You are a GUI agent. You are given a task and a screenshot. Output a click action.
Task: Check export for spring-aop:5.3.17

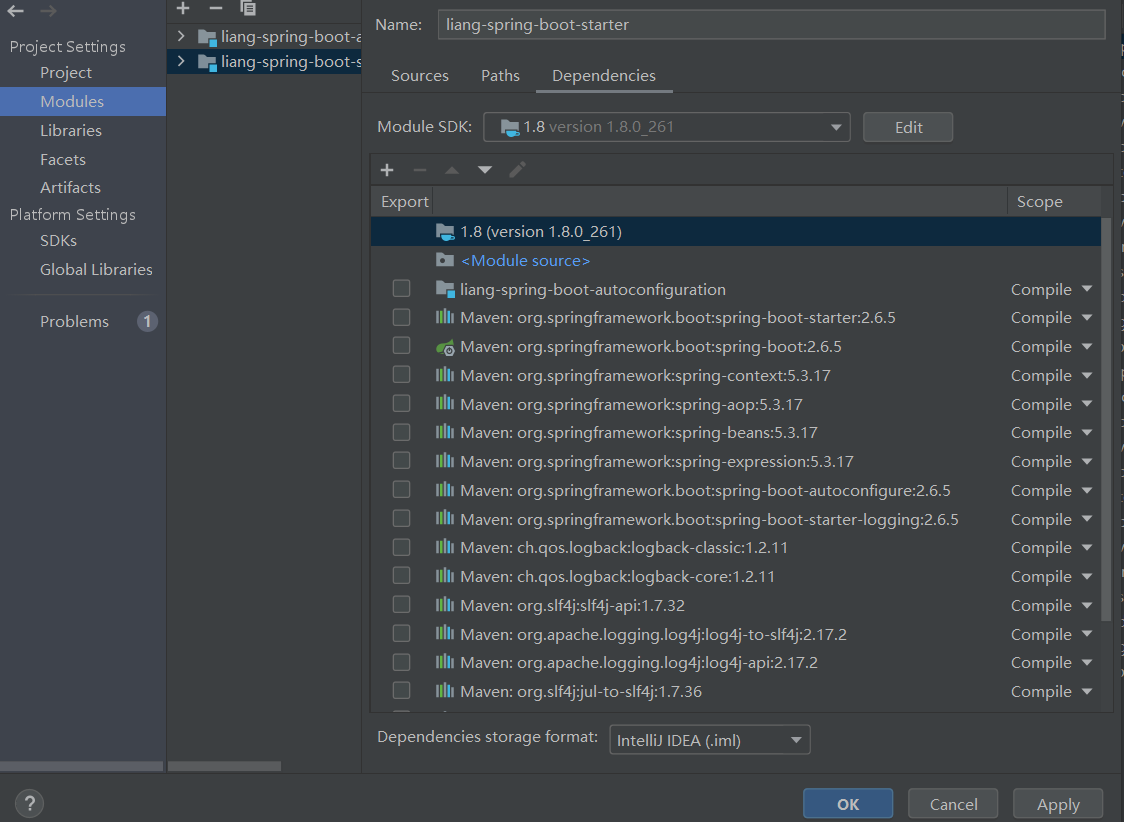coord(401,403)
